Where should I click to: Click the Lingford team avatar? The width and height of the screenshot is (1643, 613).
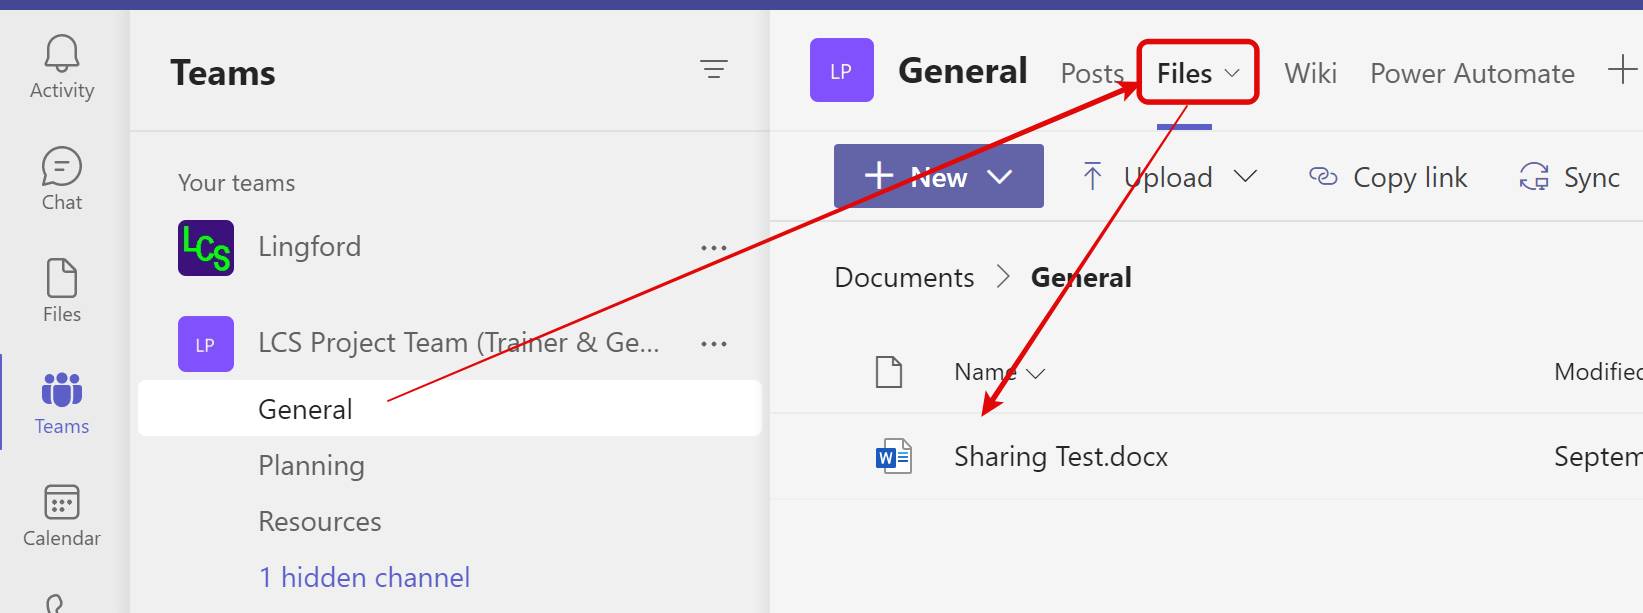coord(206,248)
